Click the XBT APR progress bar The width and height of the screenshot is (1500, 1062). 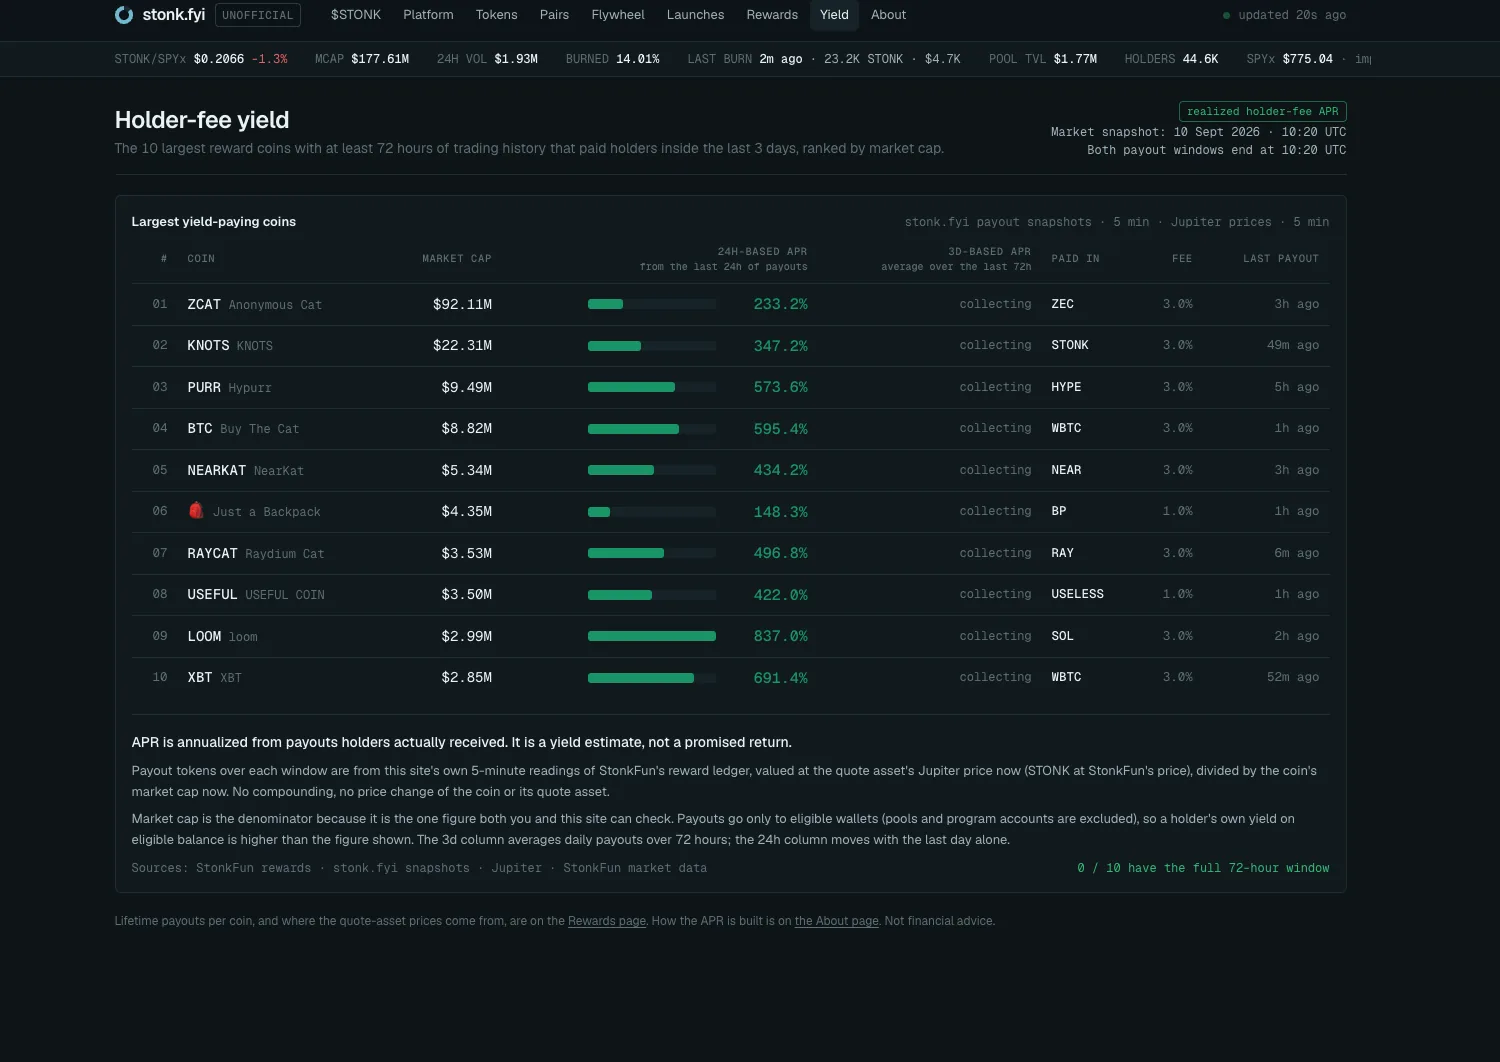pos(652,678)
